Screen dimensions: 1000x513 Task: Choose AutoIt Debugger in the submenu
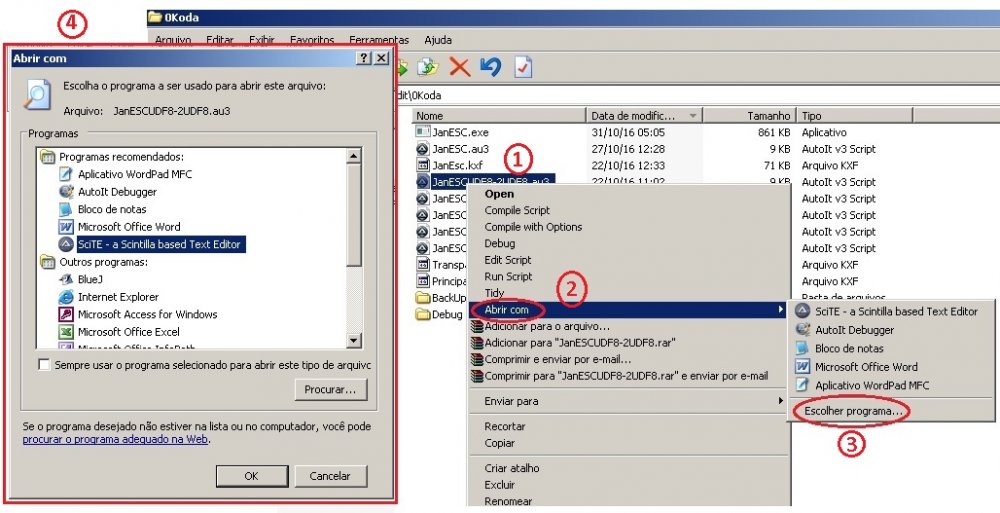pyautogui.click(x=855, y=330)
